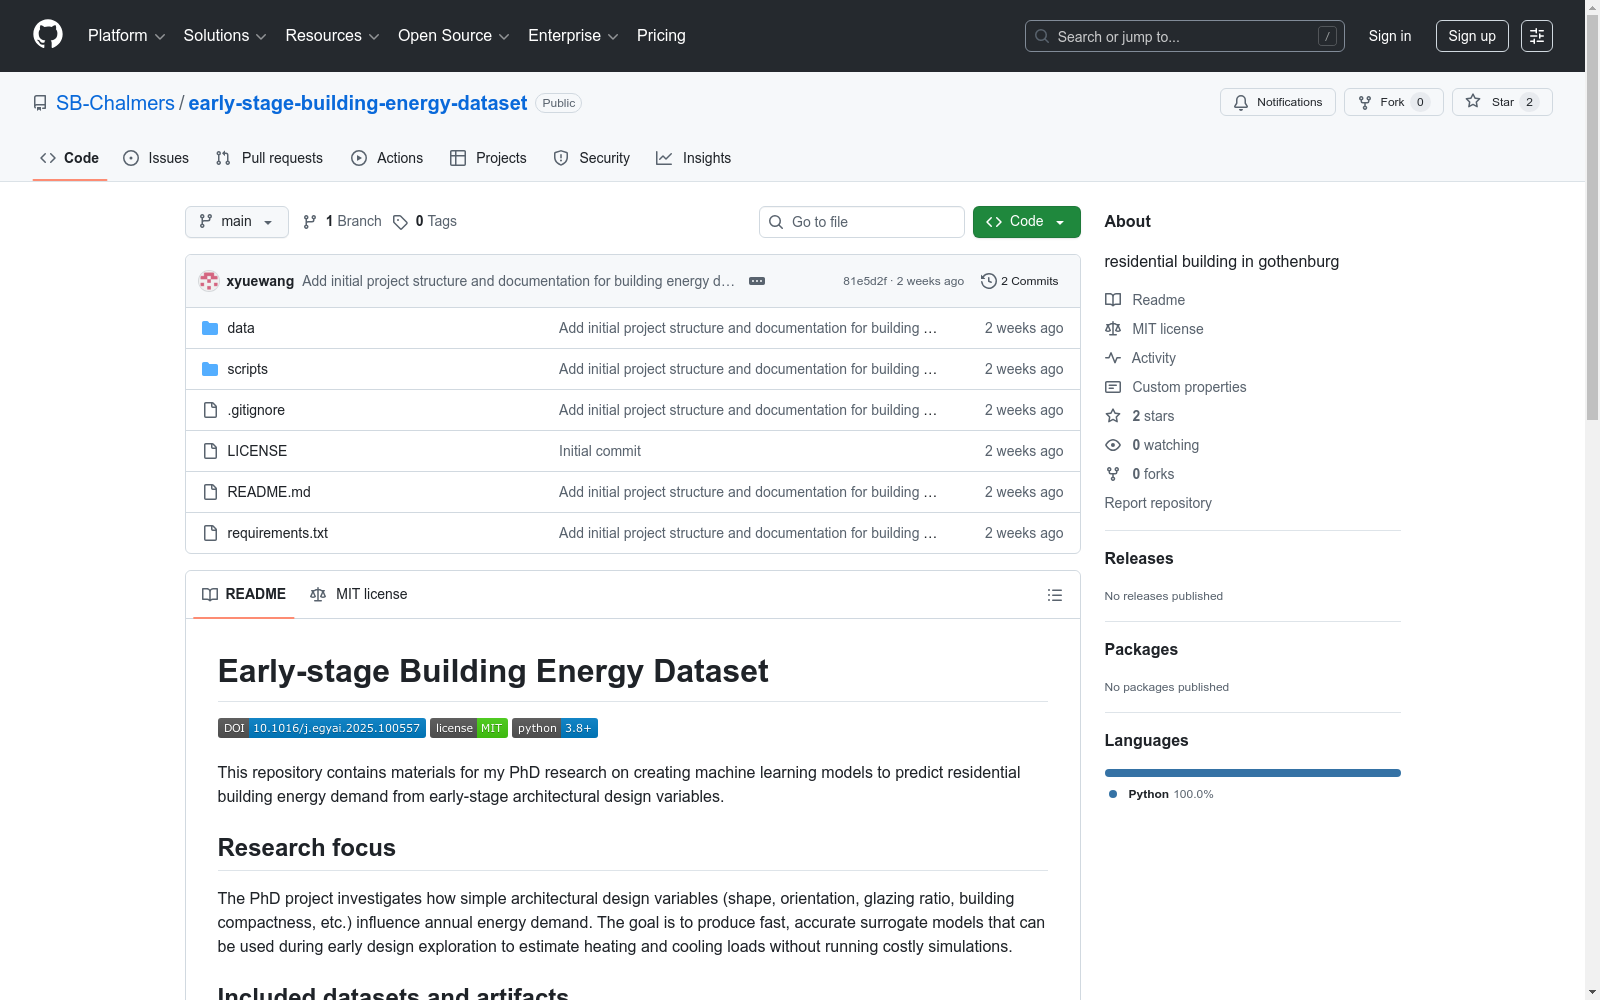Open the data folder

[241, 328]
